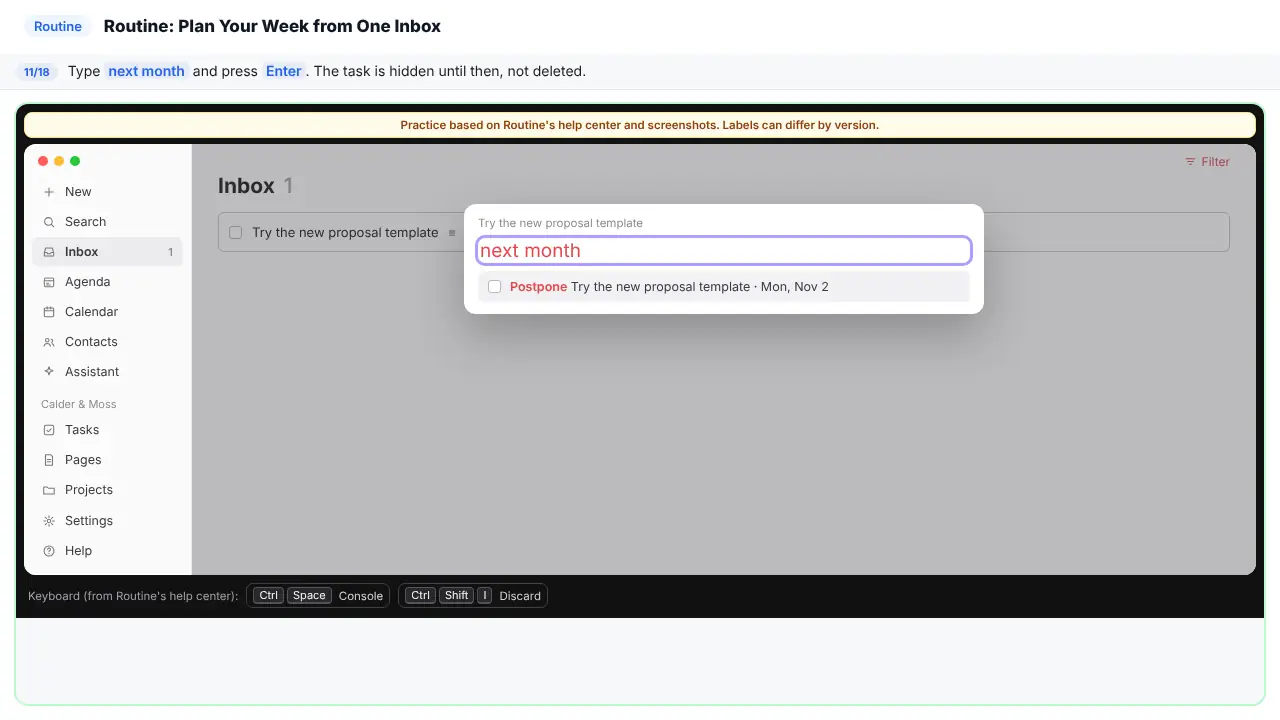Click the Help question mark icon

click(x=49, y=551)
